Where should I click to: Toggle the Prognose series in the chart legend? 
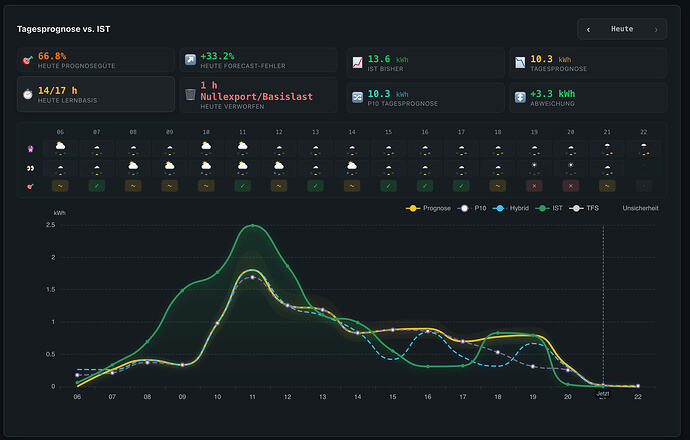click(x=428, y=208)
